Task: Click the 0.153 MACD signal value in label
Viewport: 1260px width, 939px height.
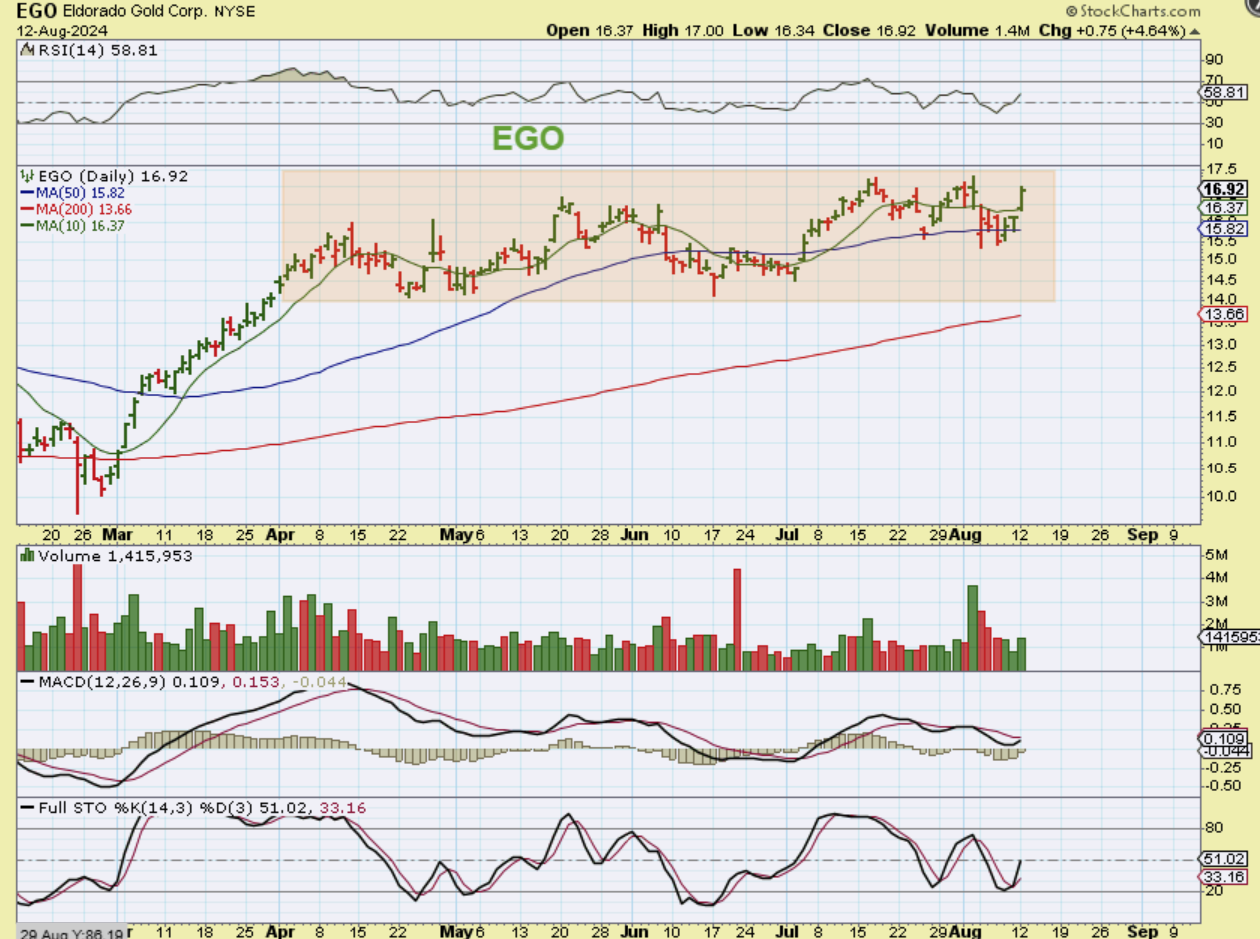Action: point(255,682)
